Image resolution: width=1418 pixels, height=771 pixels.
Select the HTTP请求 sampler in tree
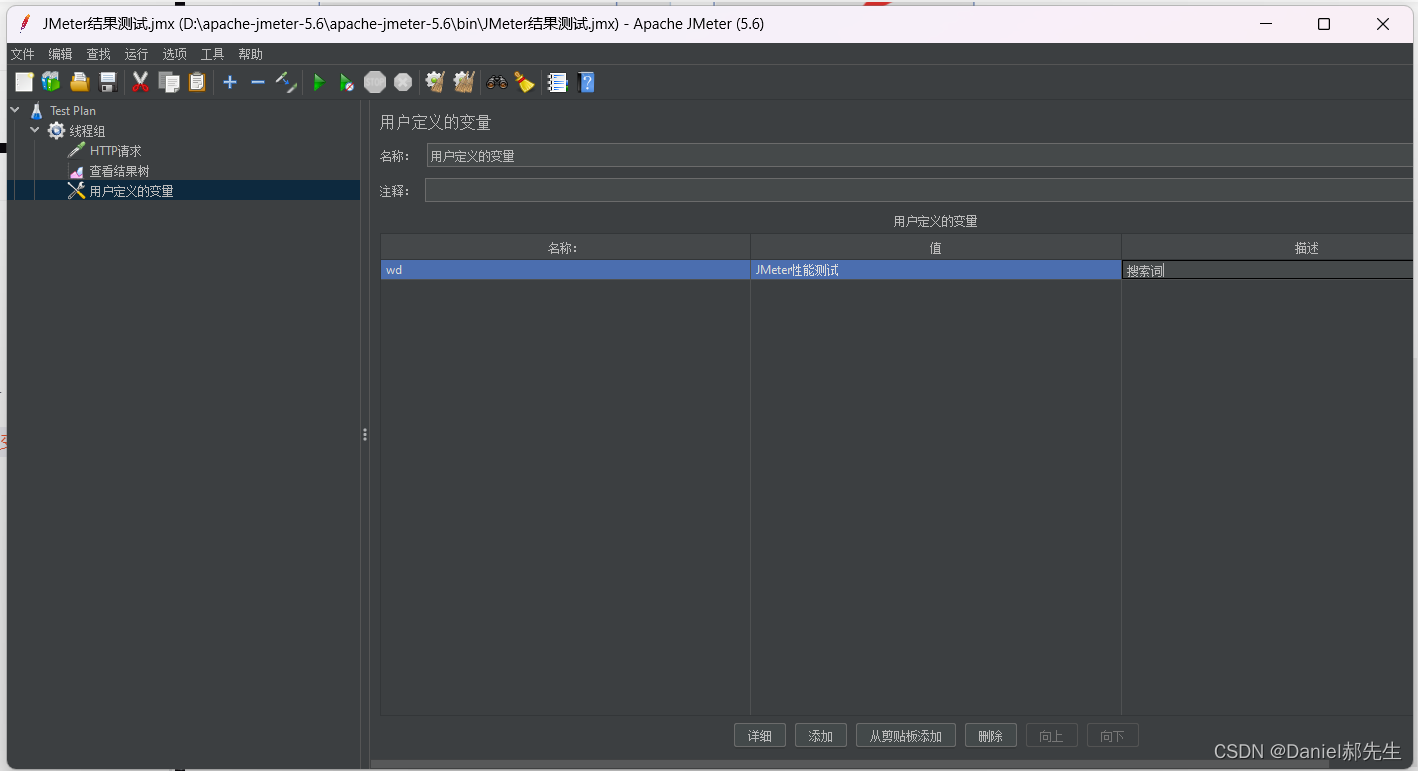[x=115, y=151]
